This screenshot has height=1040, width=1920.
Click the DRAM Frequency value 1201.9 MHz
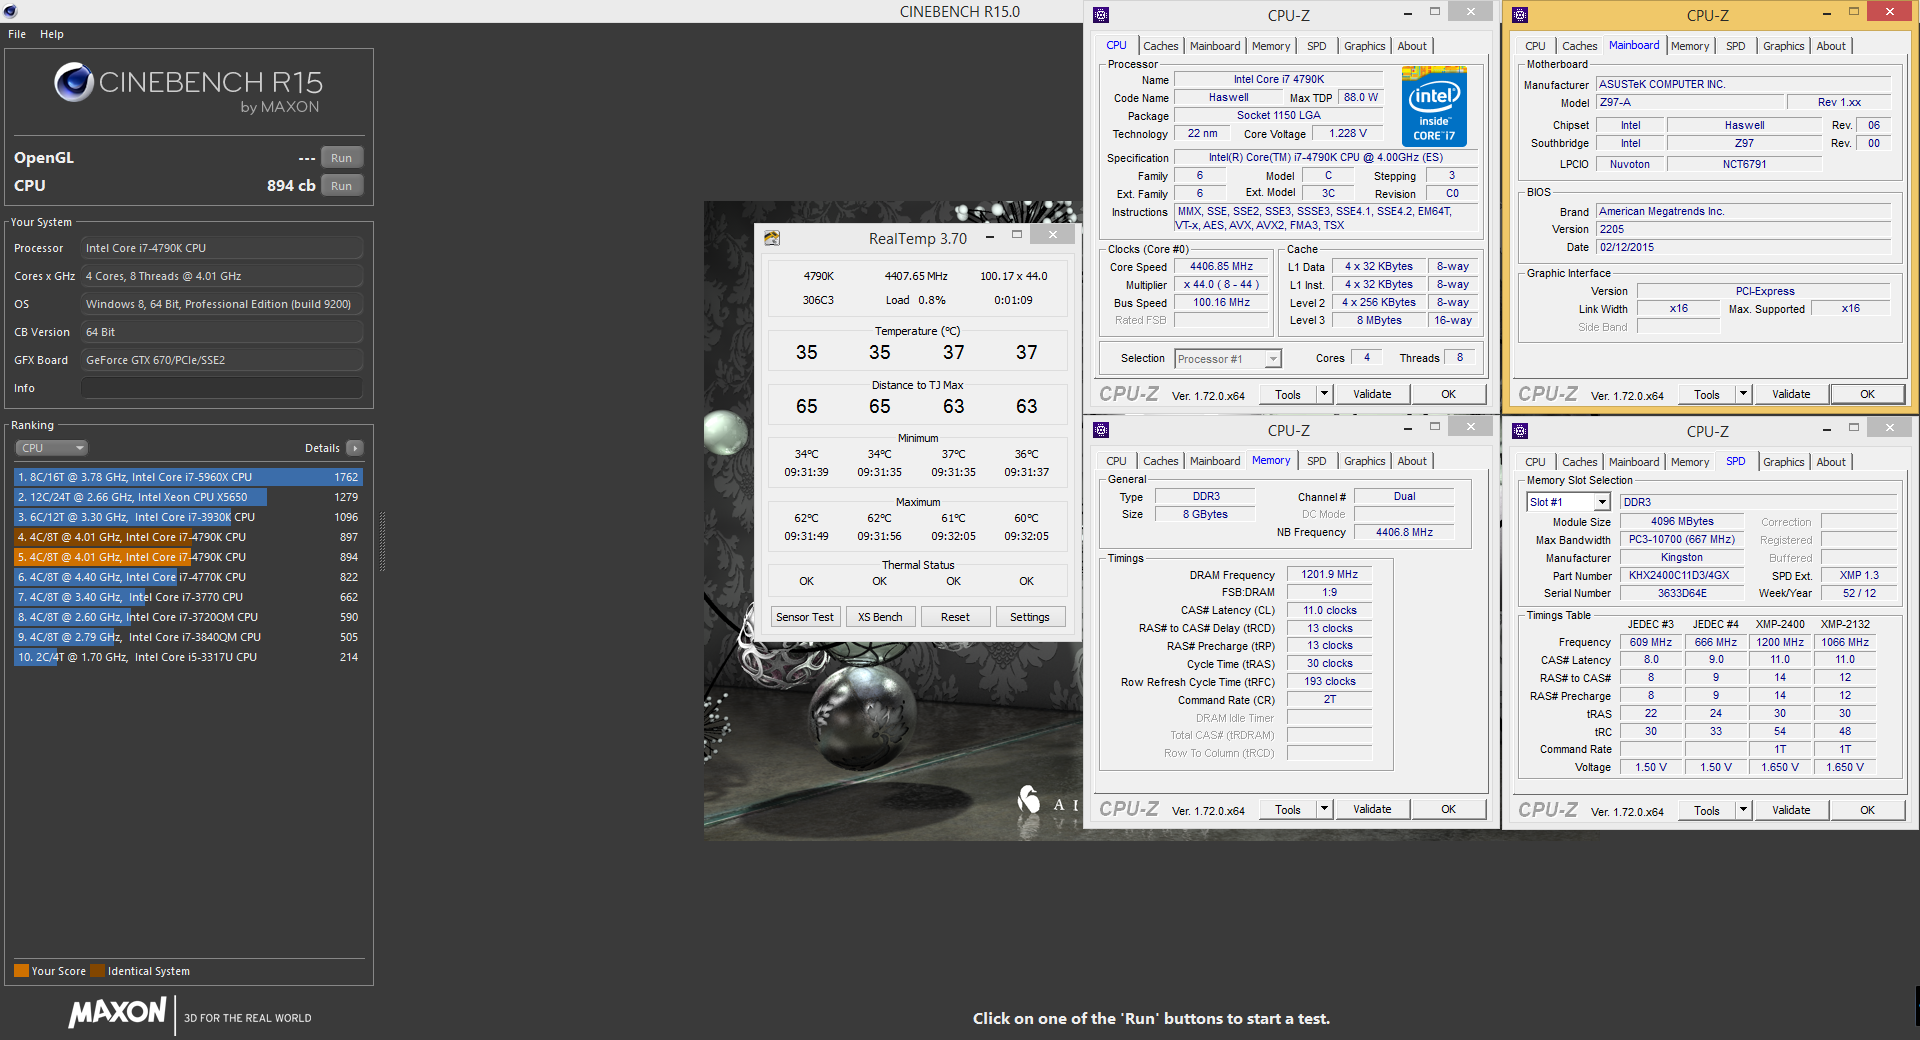[x=1329, y=574]
